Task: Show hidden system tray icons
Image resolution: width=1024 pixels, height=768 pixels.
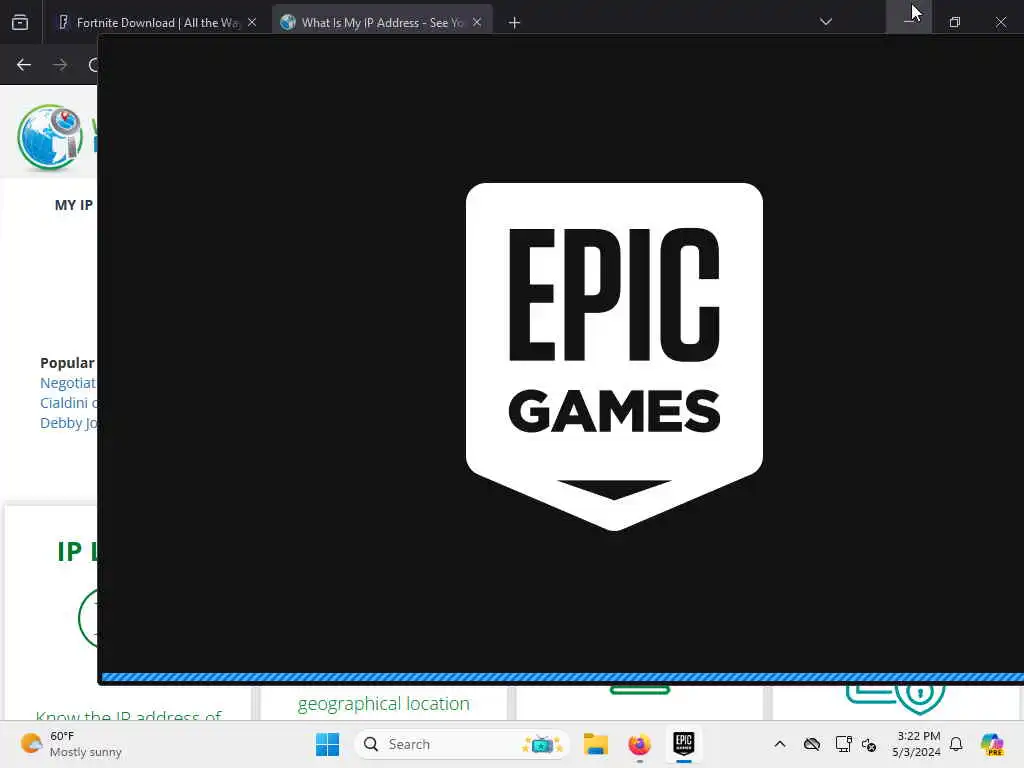Action: (x=780, y=744)
